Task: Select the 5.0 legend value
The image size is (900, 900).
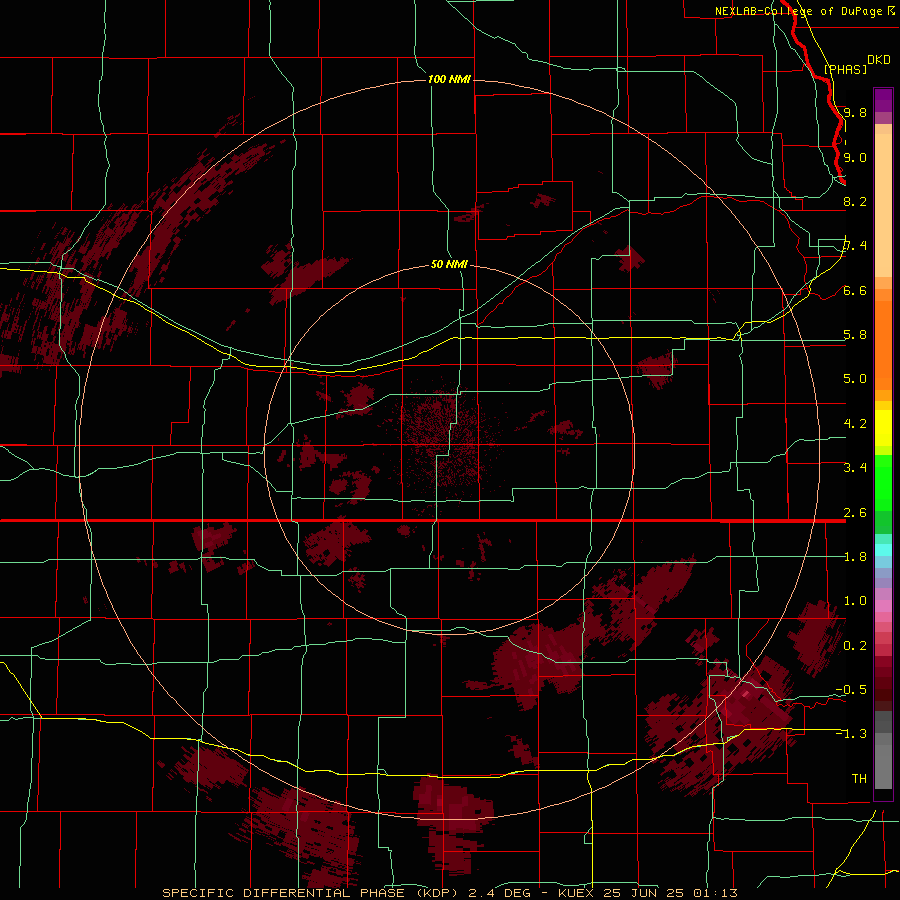Action: pos(855,379)
